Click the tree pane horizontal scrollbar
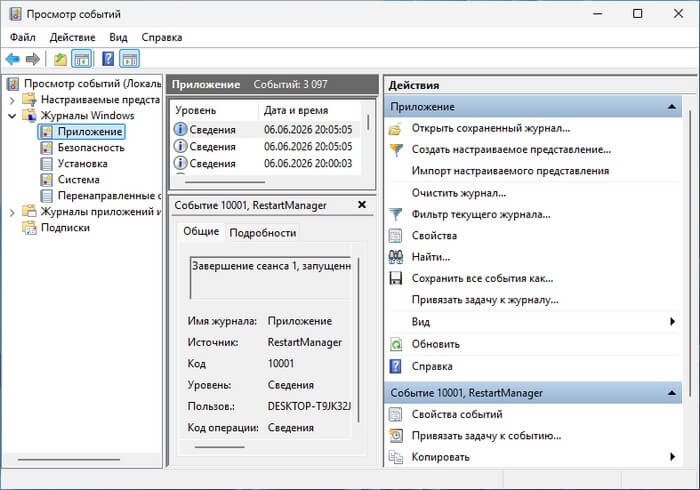700x490 pixels. point(69,459)
